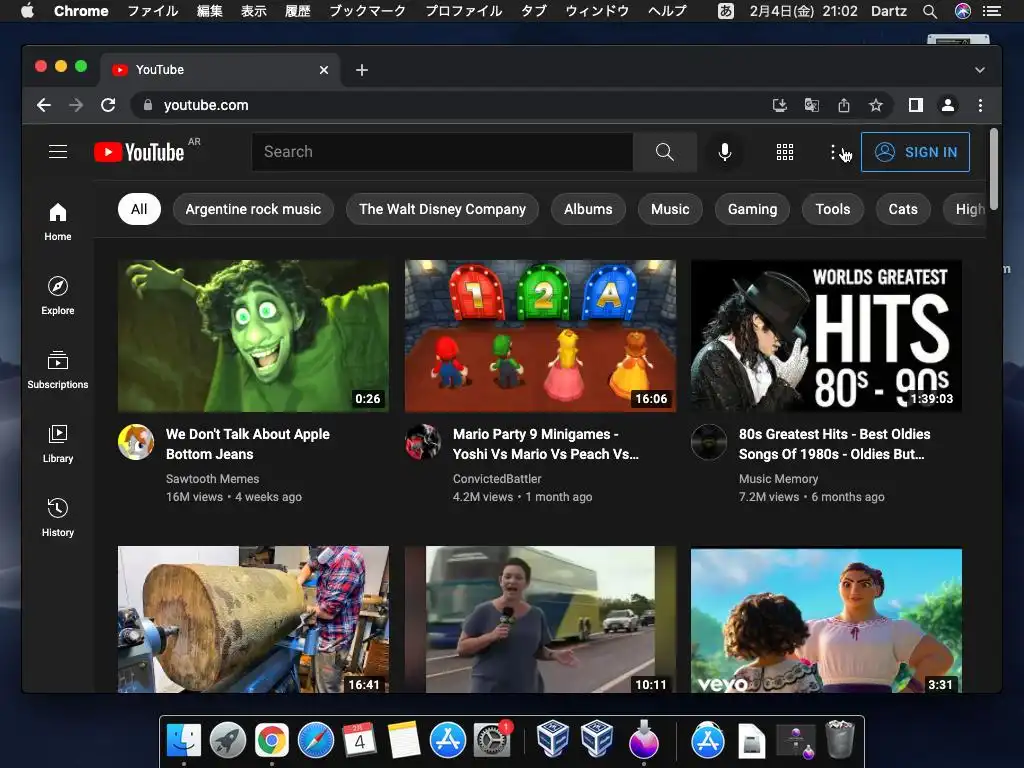Open the vevo 3:31 video thumbnail

[x=826, y=619]
